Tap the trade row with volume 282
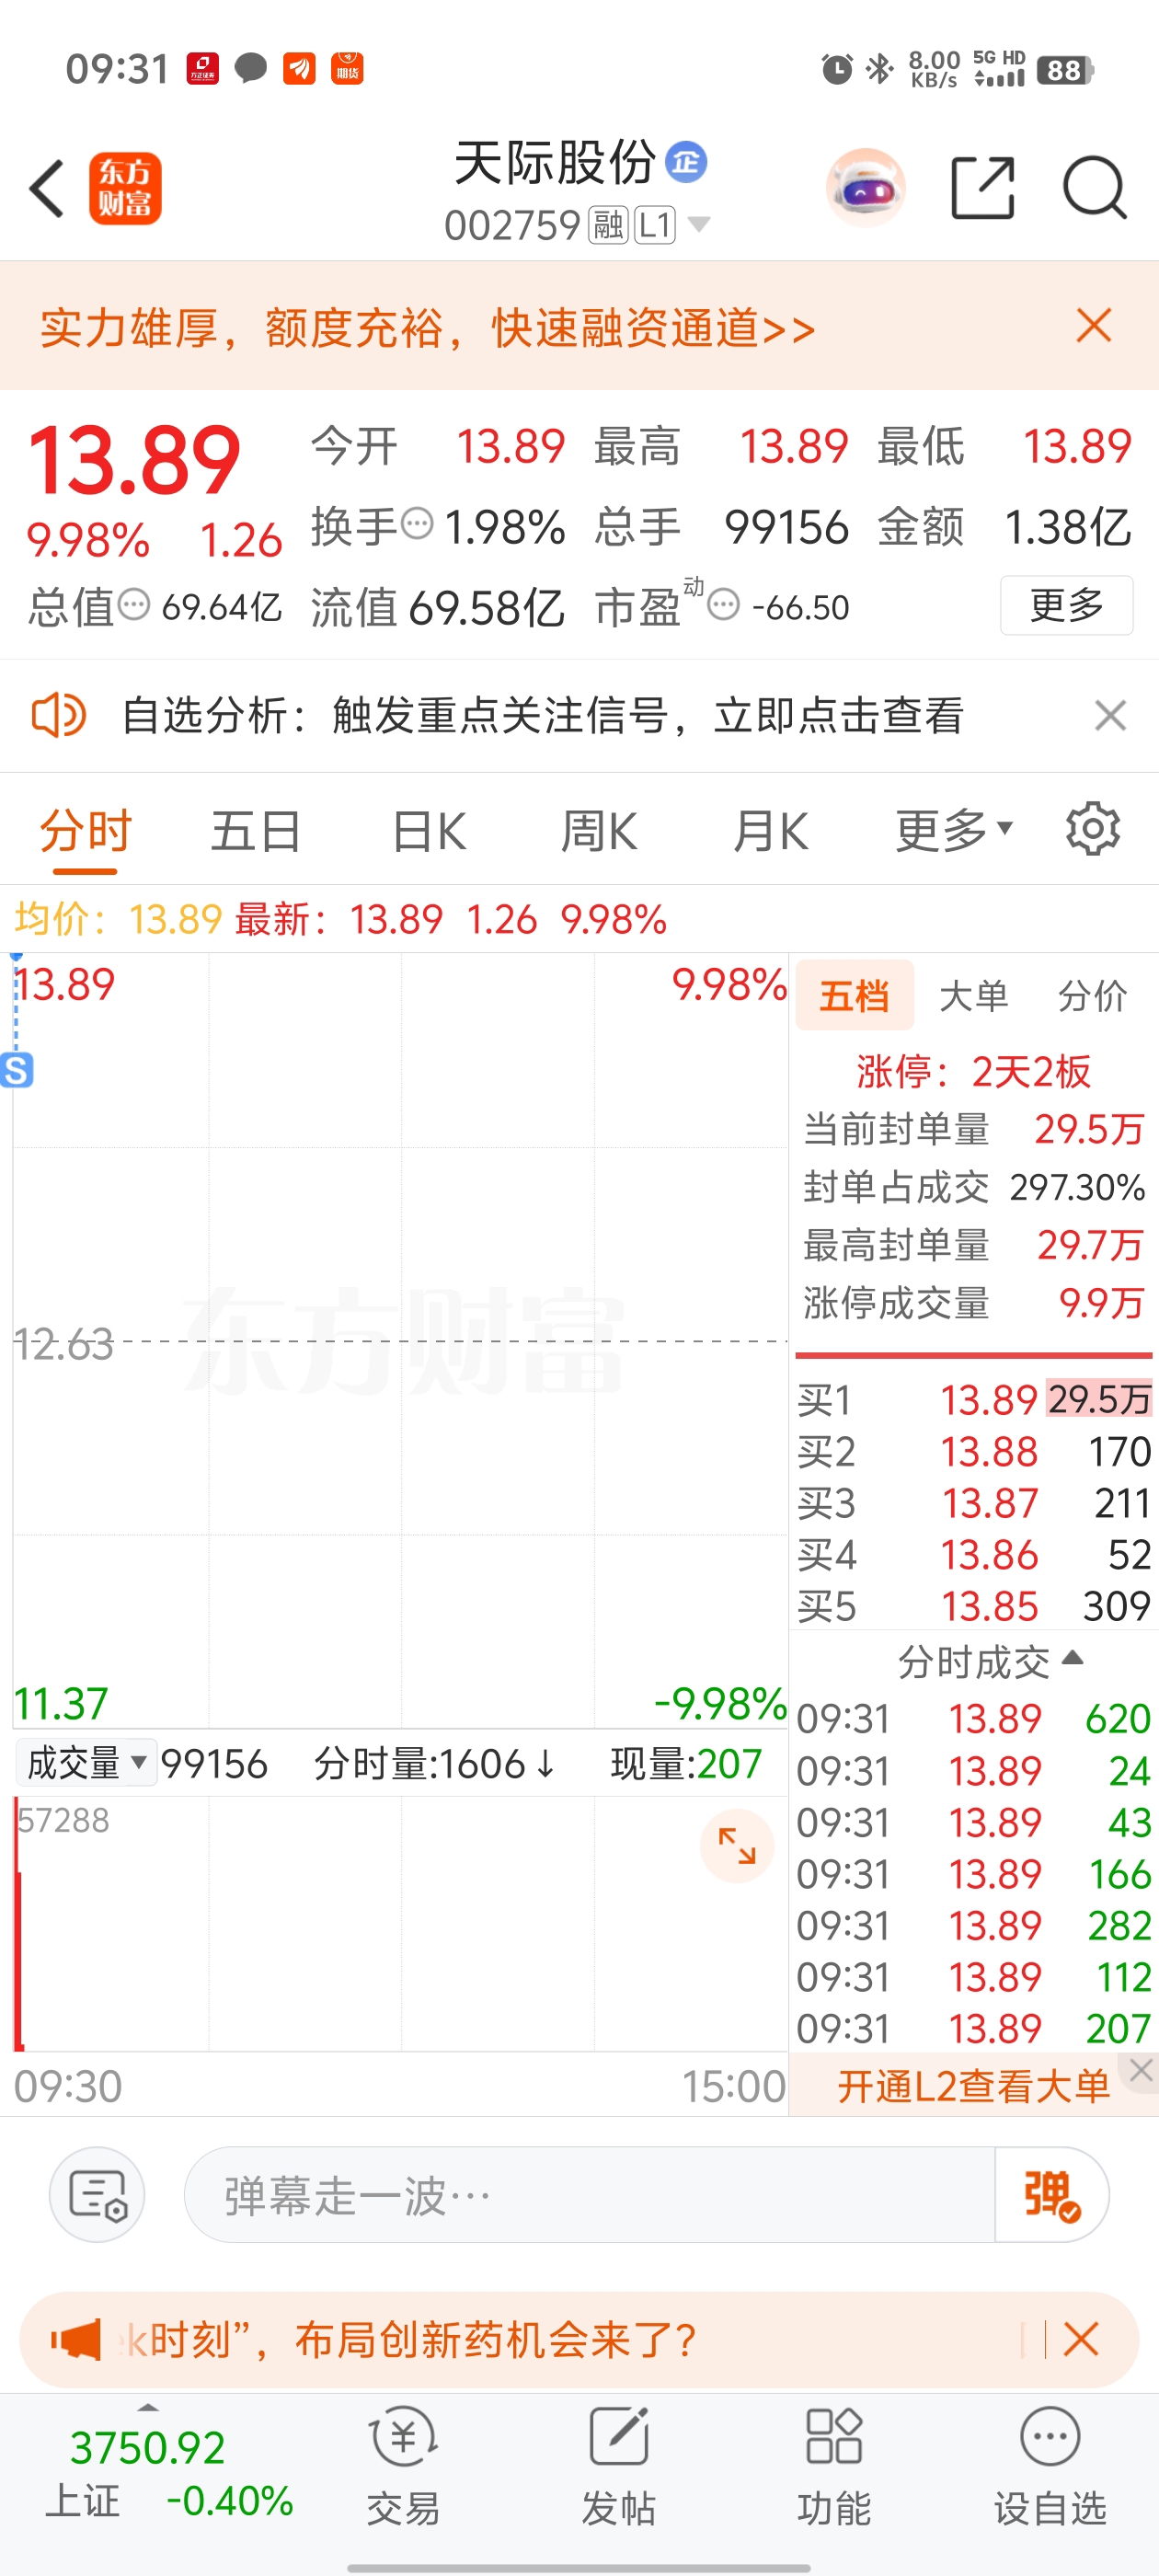The image size is (1159, 2576). point(974,1925)
